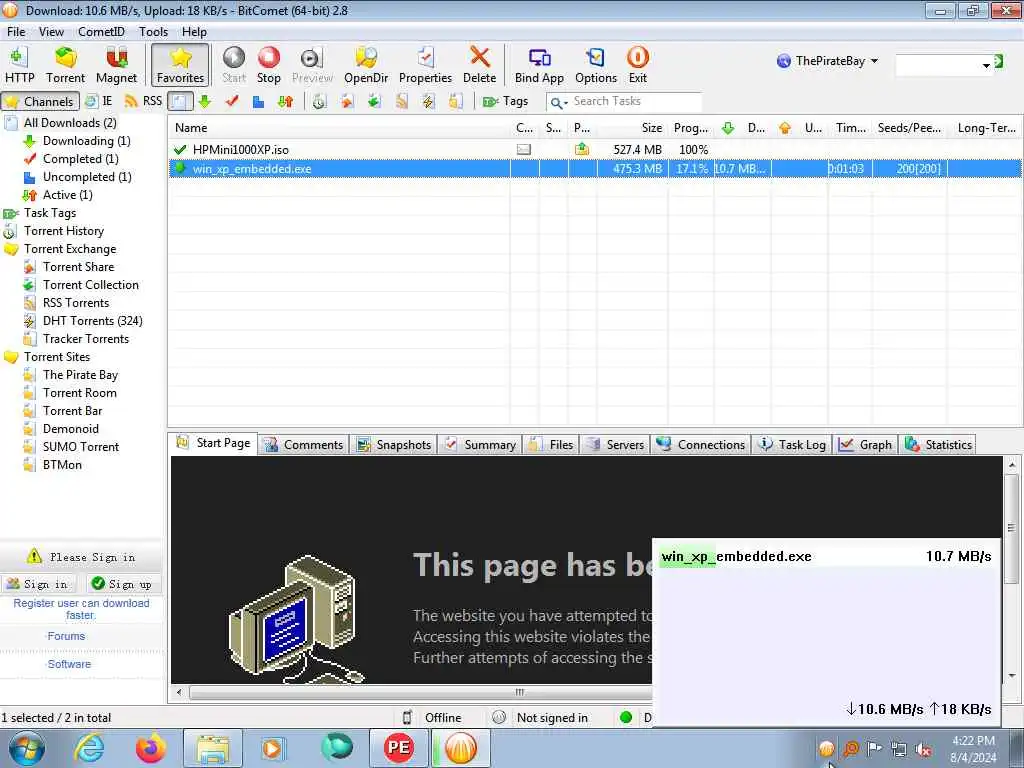Filter by downloading tasks green arrow icon
This screenshot has width=1024, height=768.
[x=205, y=101]
